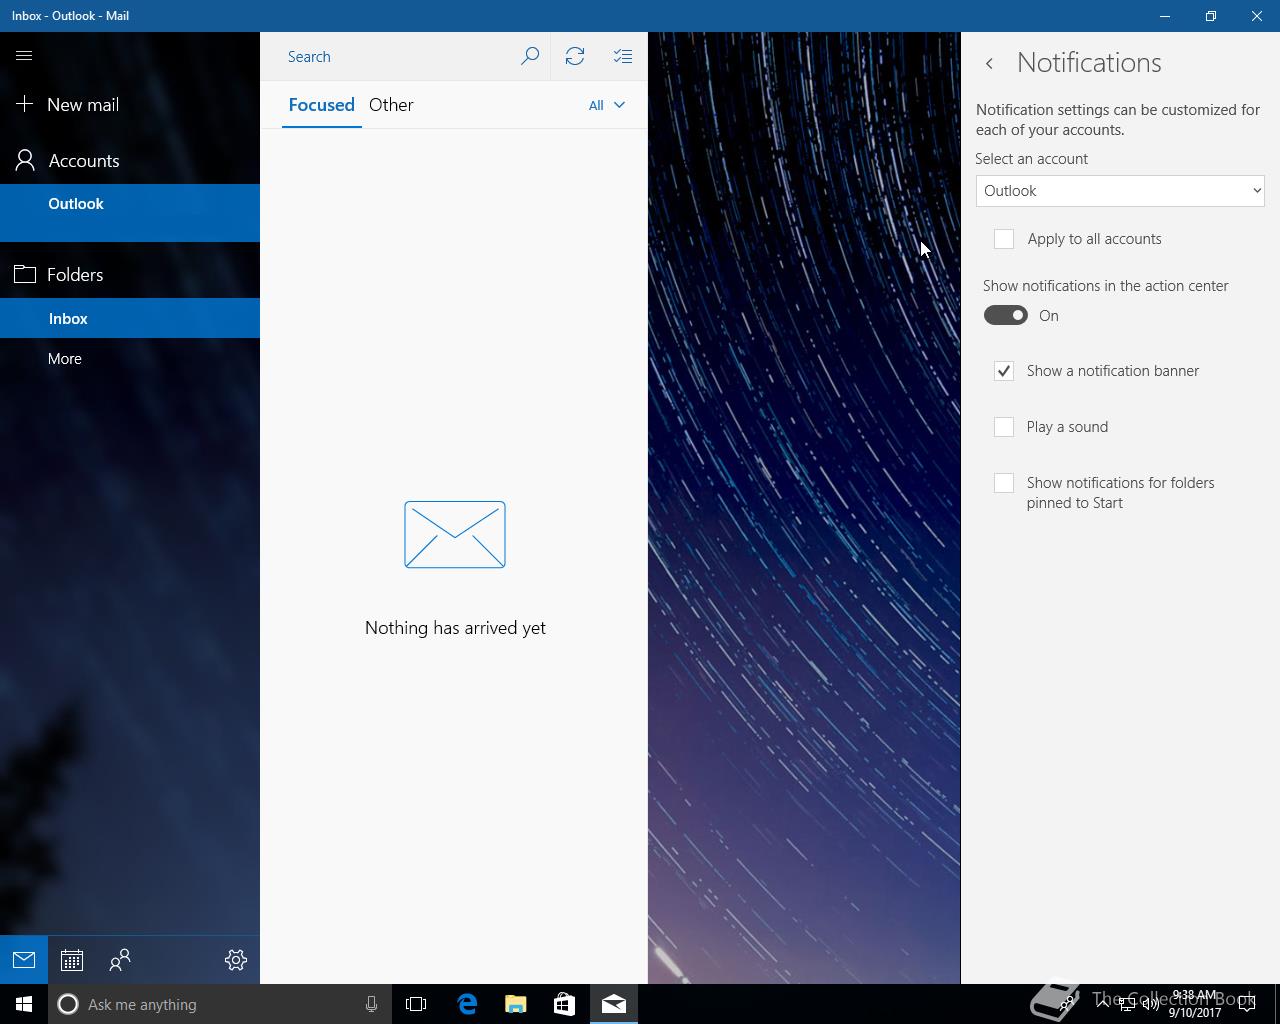Enter selection mode icon
The height and width of the screenshot is (1024, 1280).
click(623, 56)
